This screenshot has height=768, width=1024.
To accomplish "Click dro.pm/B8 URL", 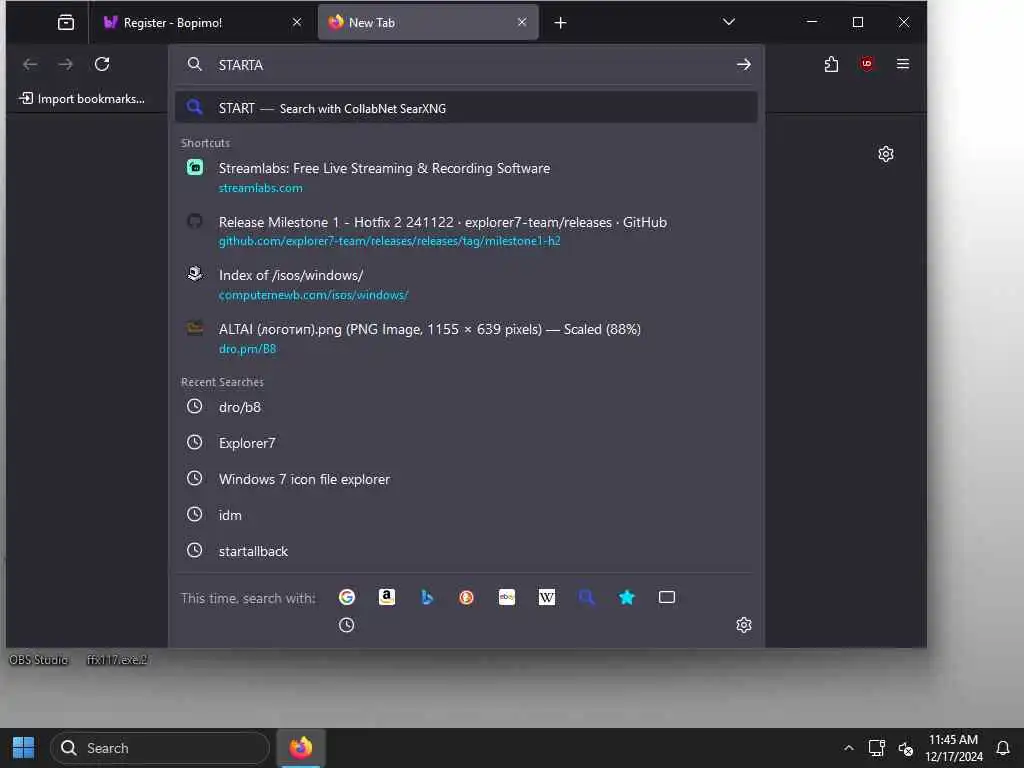I will coord(248,349).
